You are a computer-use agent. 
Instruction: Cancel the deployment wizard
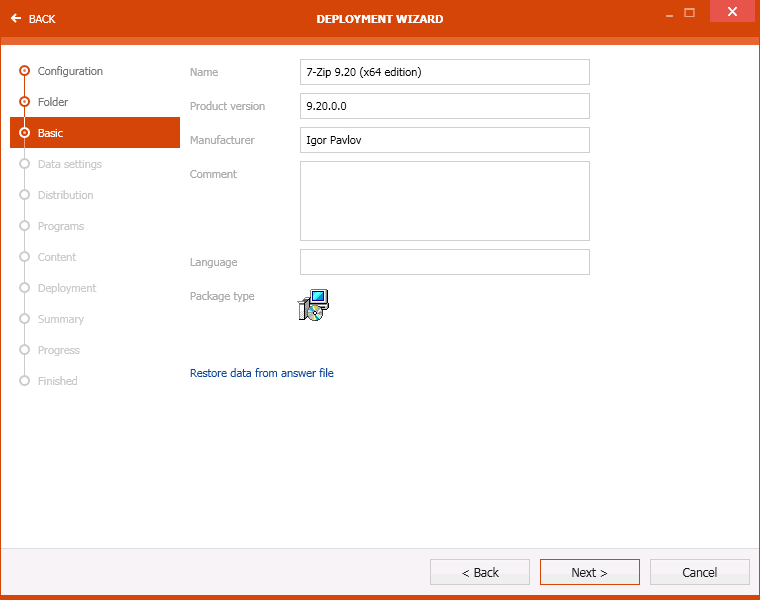(699, 572)
